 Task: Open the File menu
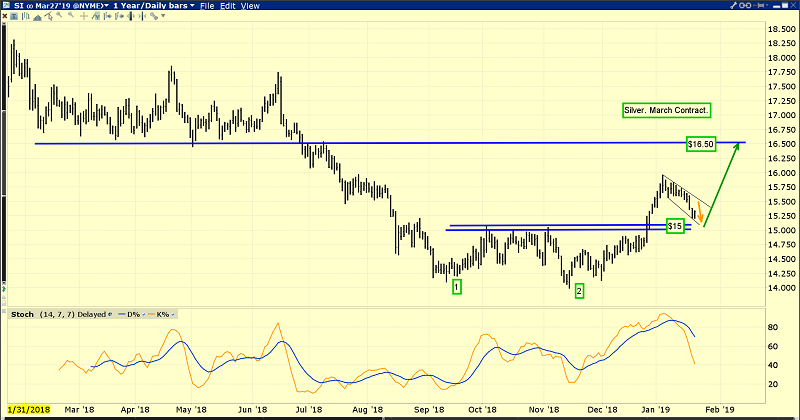(207, 6)
